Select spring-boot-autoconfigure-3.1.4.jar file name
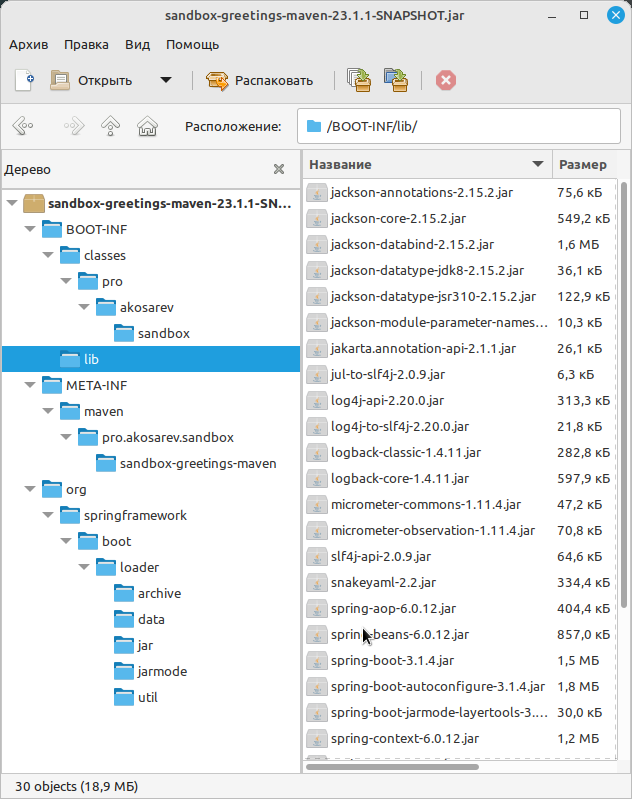Viewport: 632px width, 799px height. click(438, 686)
